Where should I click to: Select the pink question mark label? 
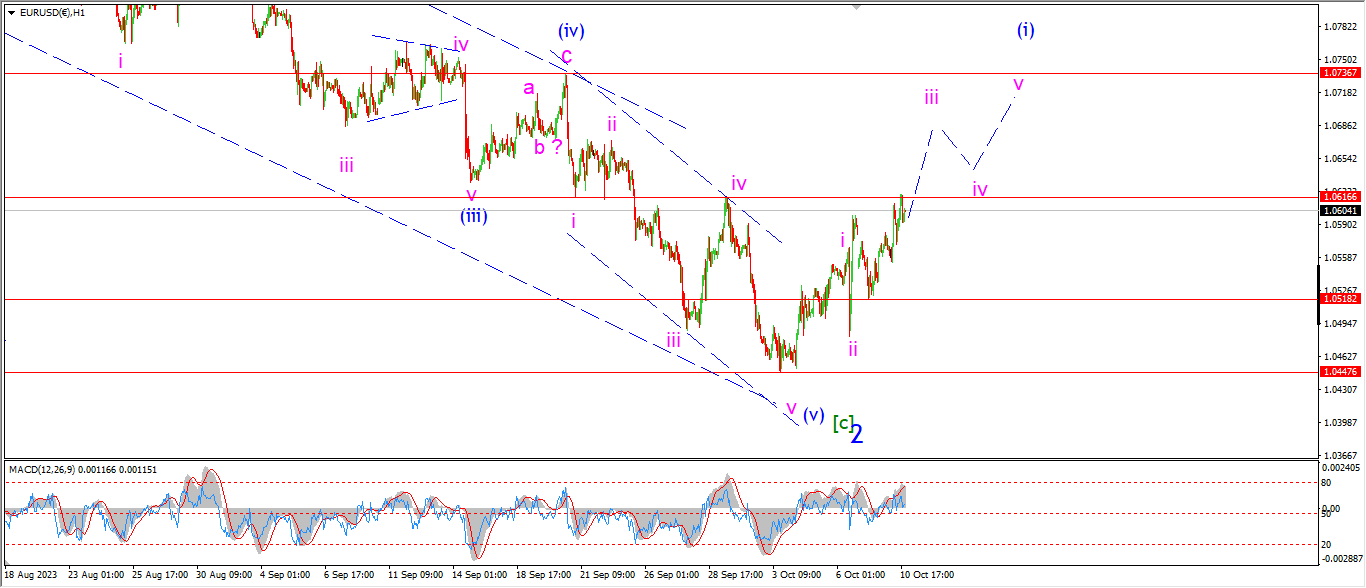[x=557, y=145]
